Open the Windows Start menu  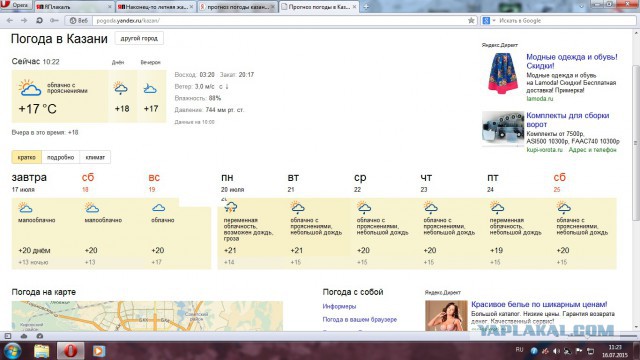pos(12,351)
